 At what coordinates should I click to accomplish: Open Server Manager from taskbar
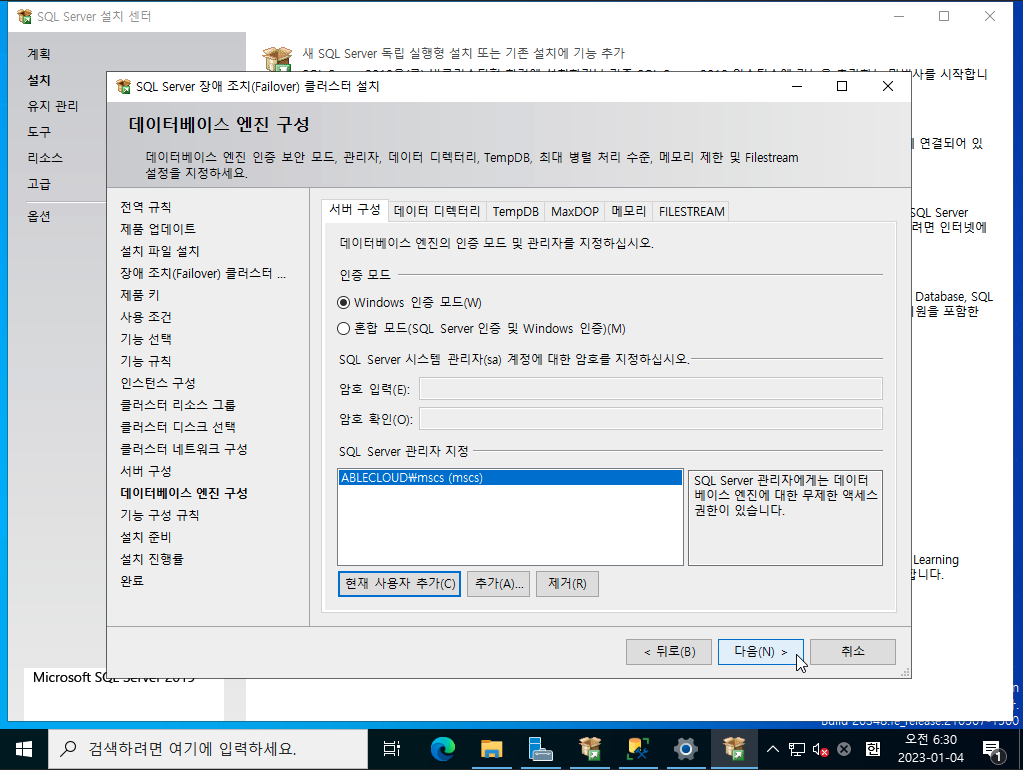coord(540,749)
